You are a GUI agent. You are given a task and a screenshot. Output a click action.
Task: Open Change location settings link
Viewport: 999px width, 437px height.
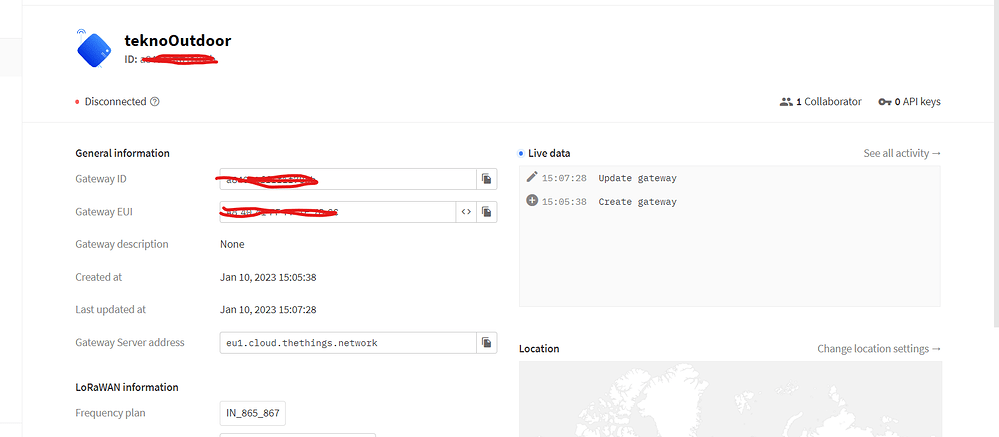click(879, 349)
